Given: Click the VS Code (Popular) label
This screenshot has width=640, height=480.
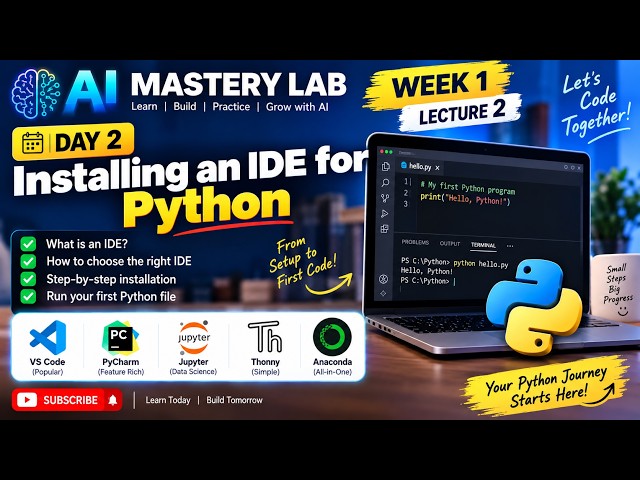Looking at the screenshot, I should [x=47, y=366].
